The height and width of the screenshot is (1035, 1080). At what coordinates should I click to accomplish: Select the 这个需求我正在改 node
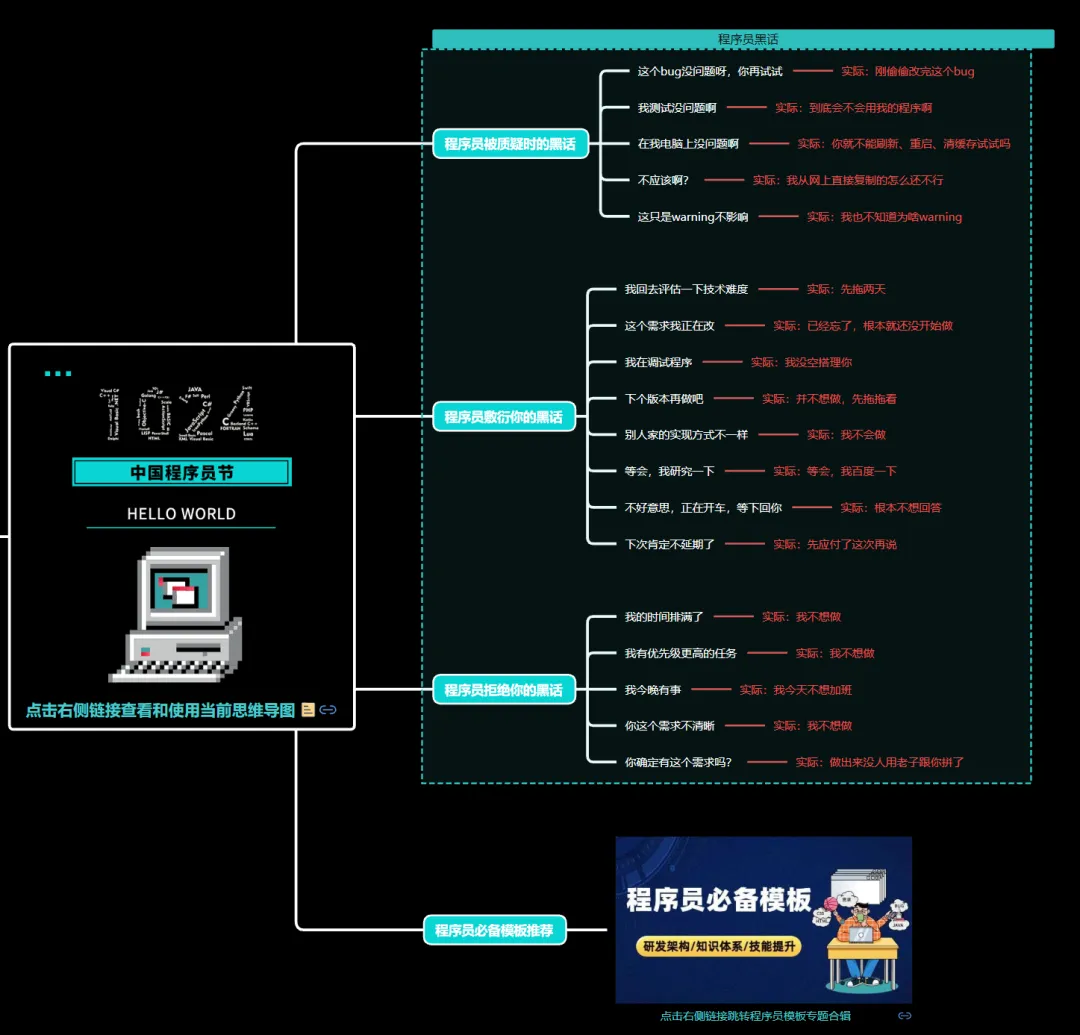669,326
